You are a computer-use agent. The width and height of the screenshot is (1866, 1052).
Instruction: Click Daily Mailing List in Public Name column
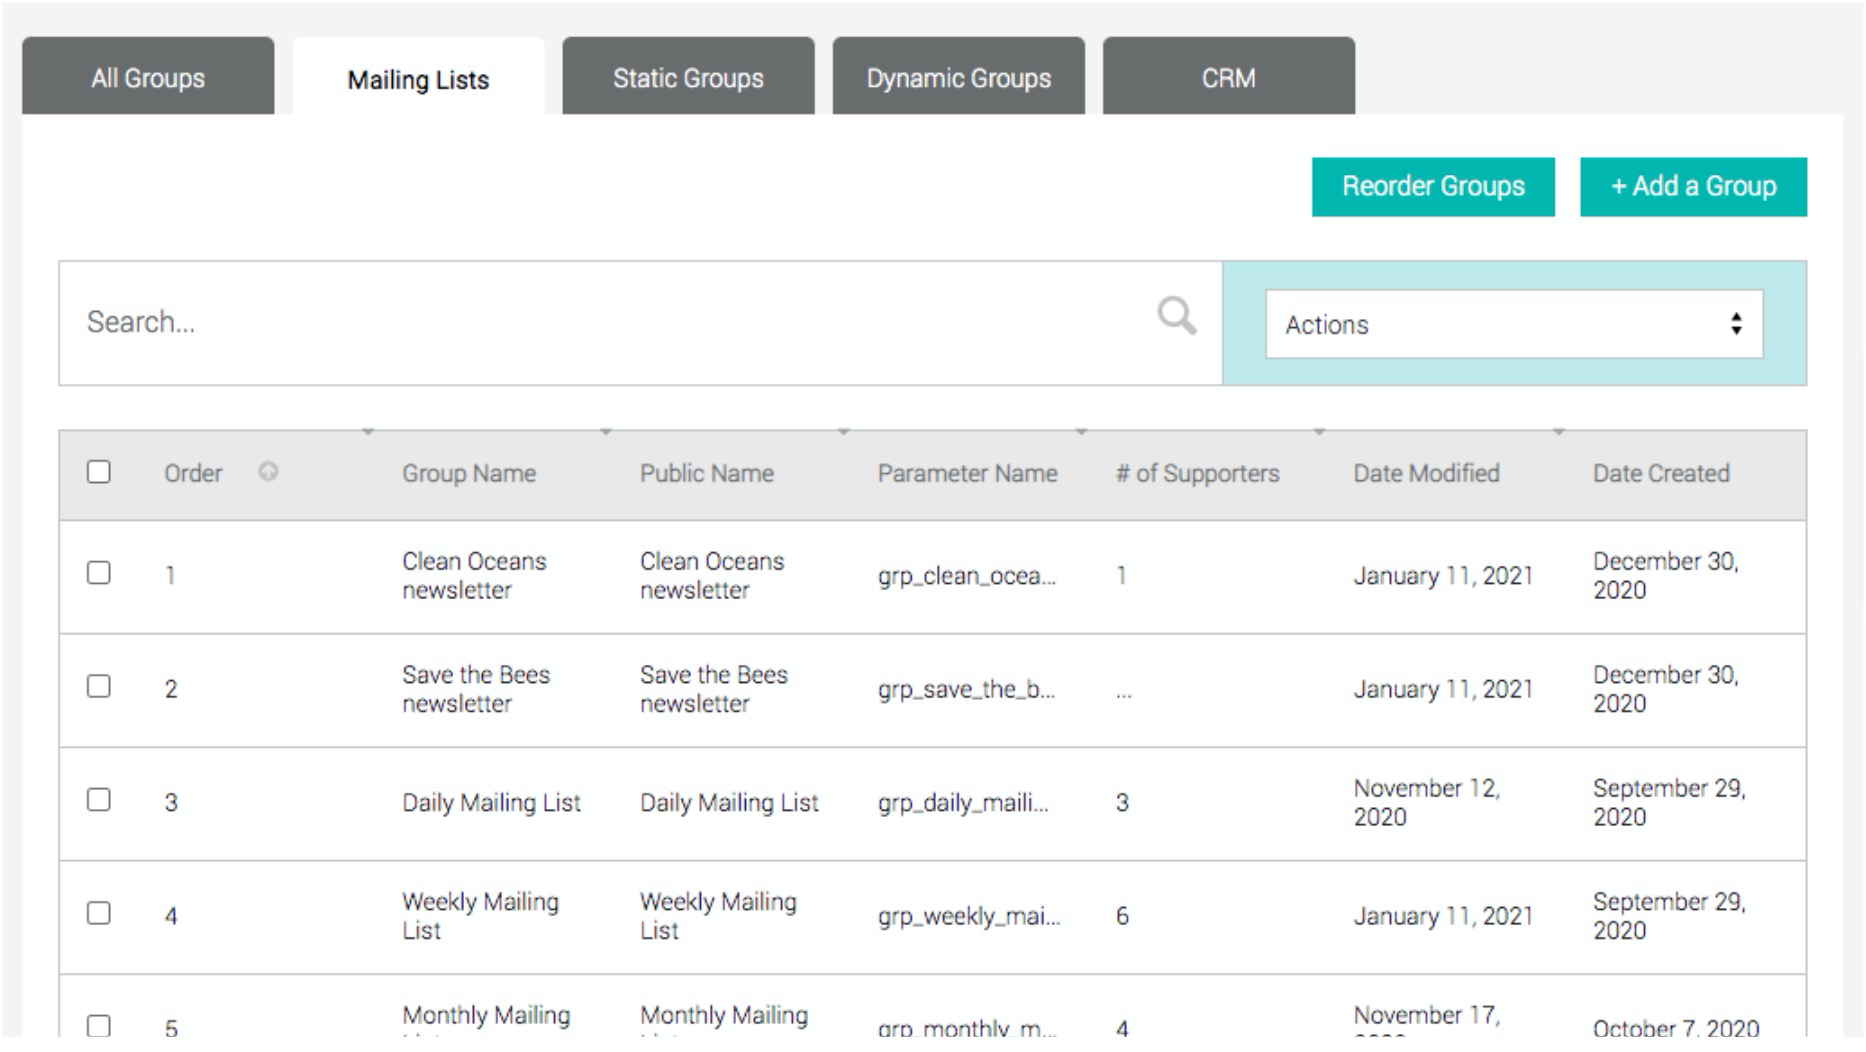coord(729,802)
